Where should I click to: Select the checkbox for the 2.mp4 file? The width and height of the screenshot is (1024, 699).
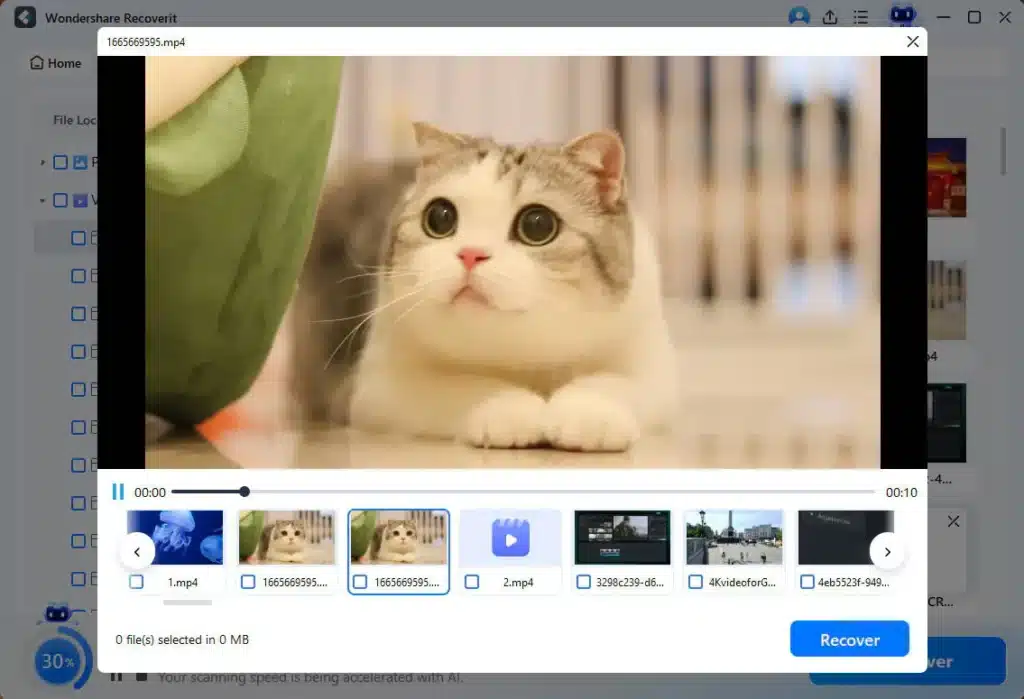point(472,581)
